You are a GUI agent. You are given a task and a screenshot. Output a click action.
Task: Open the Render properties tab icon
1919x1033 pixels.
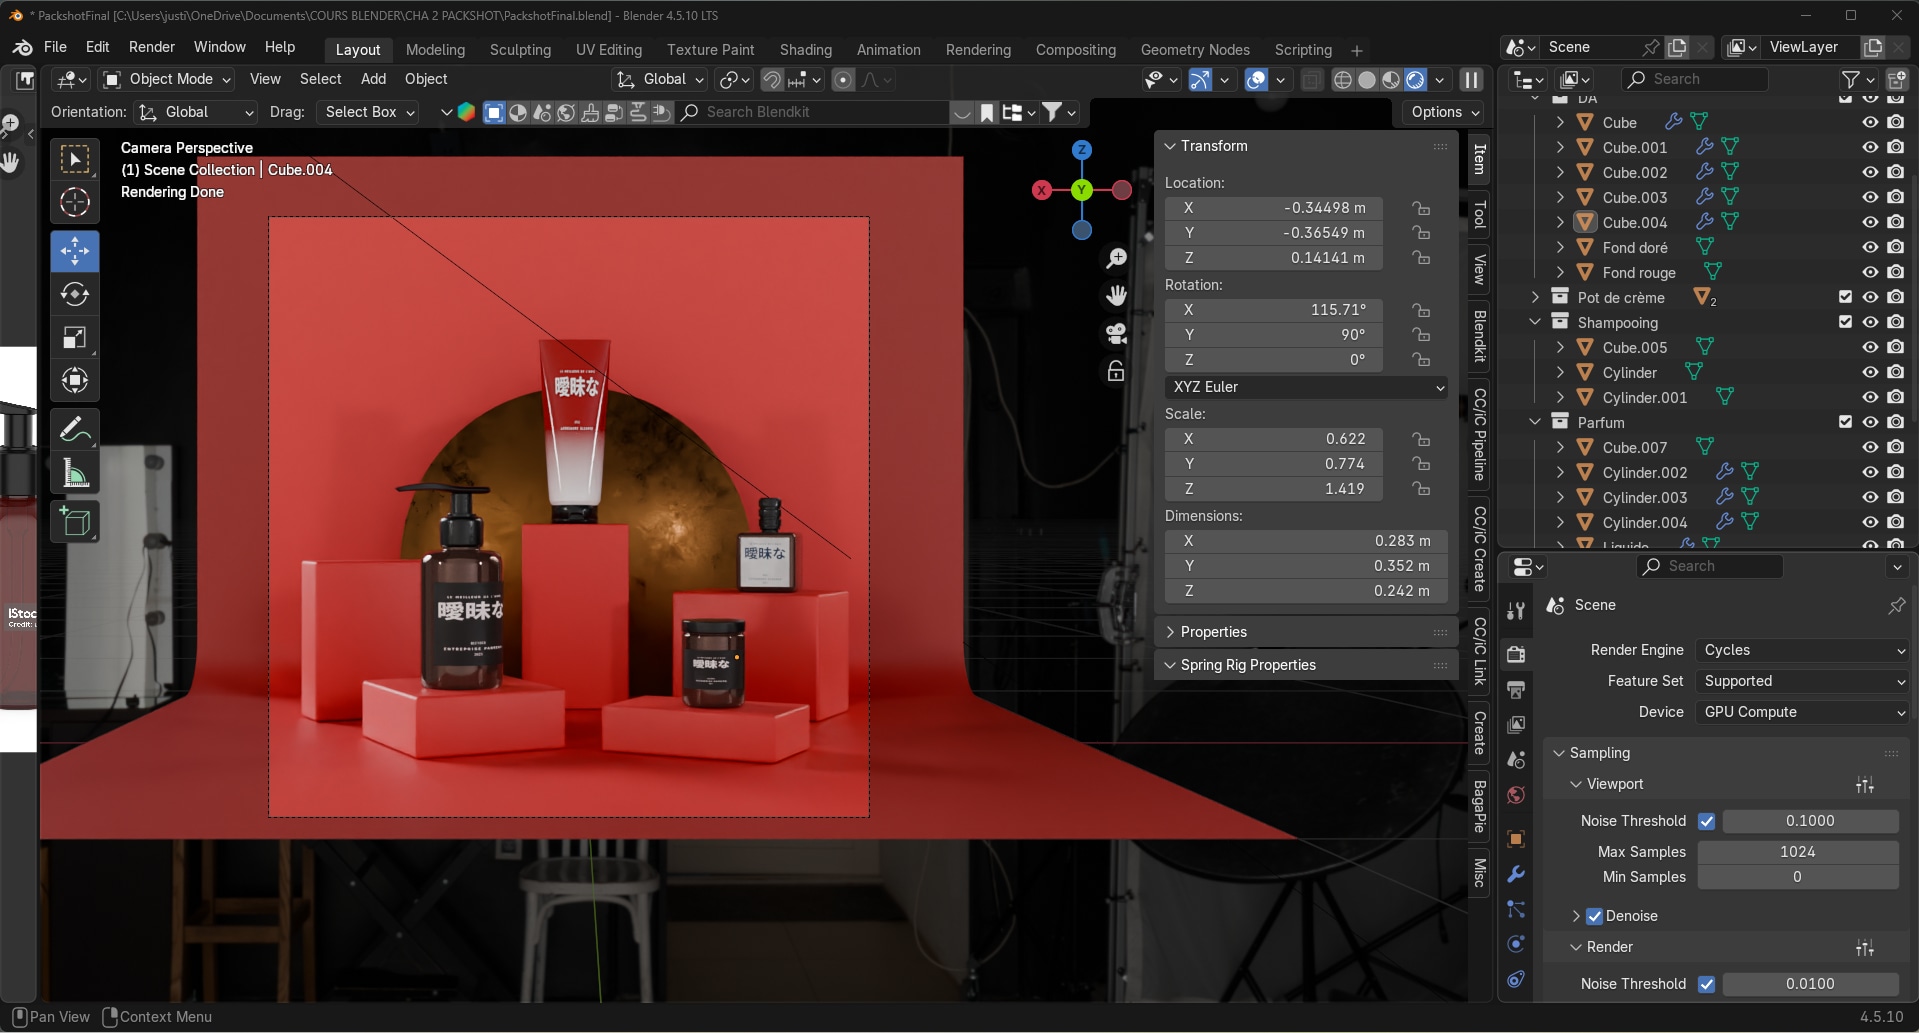pos(1516,654)
